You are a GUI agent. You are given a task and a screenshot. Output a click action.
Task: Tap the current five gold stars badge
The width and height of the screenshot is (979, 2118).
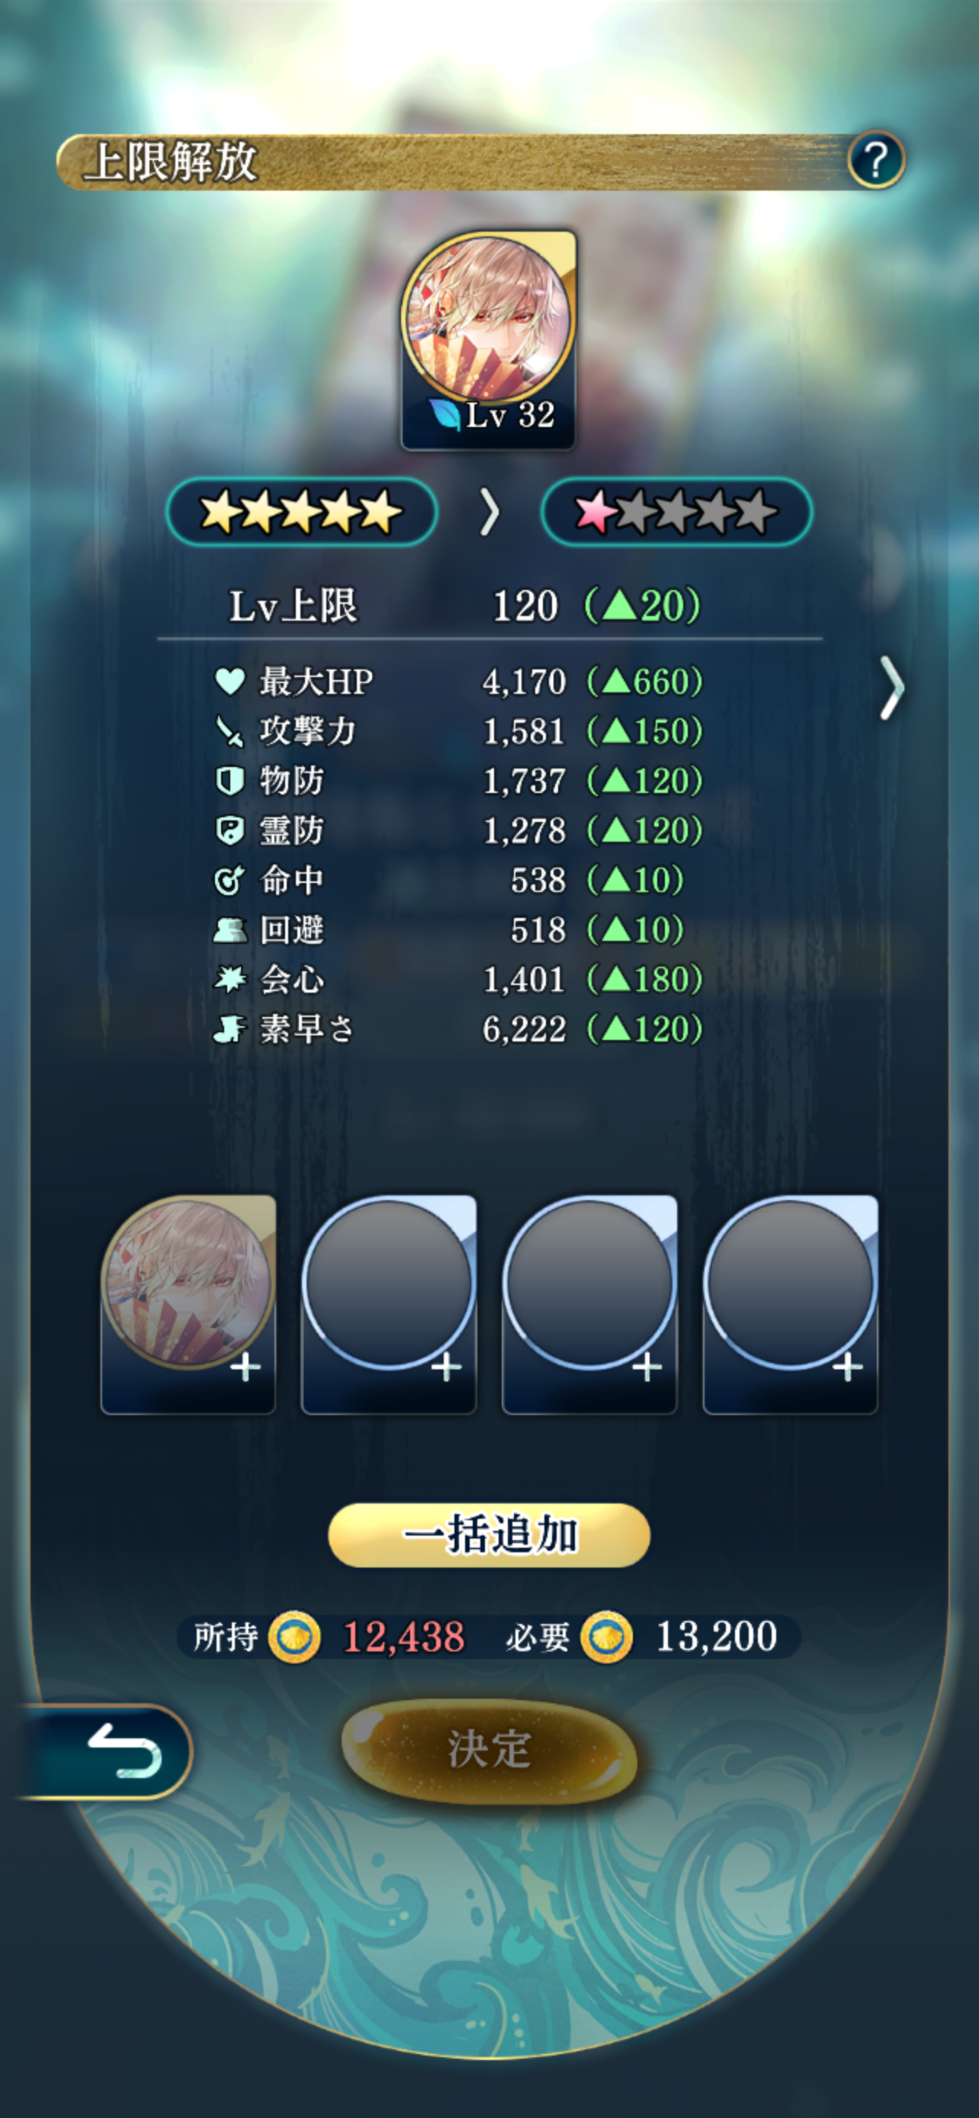[x=301, y=512]
